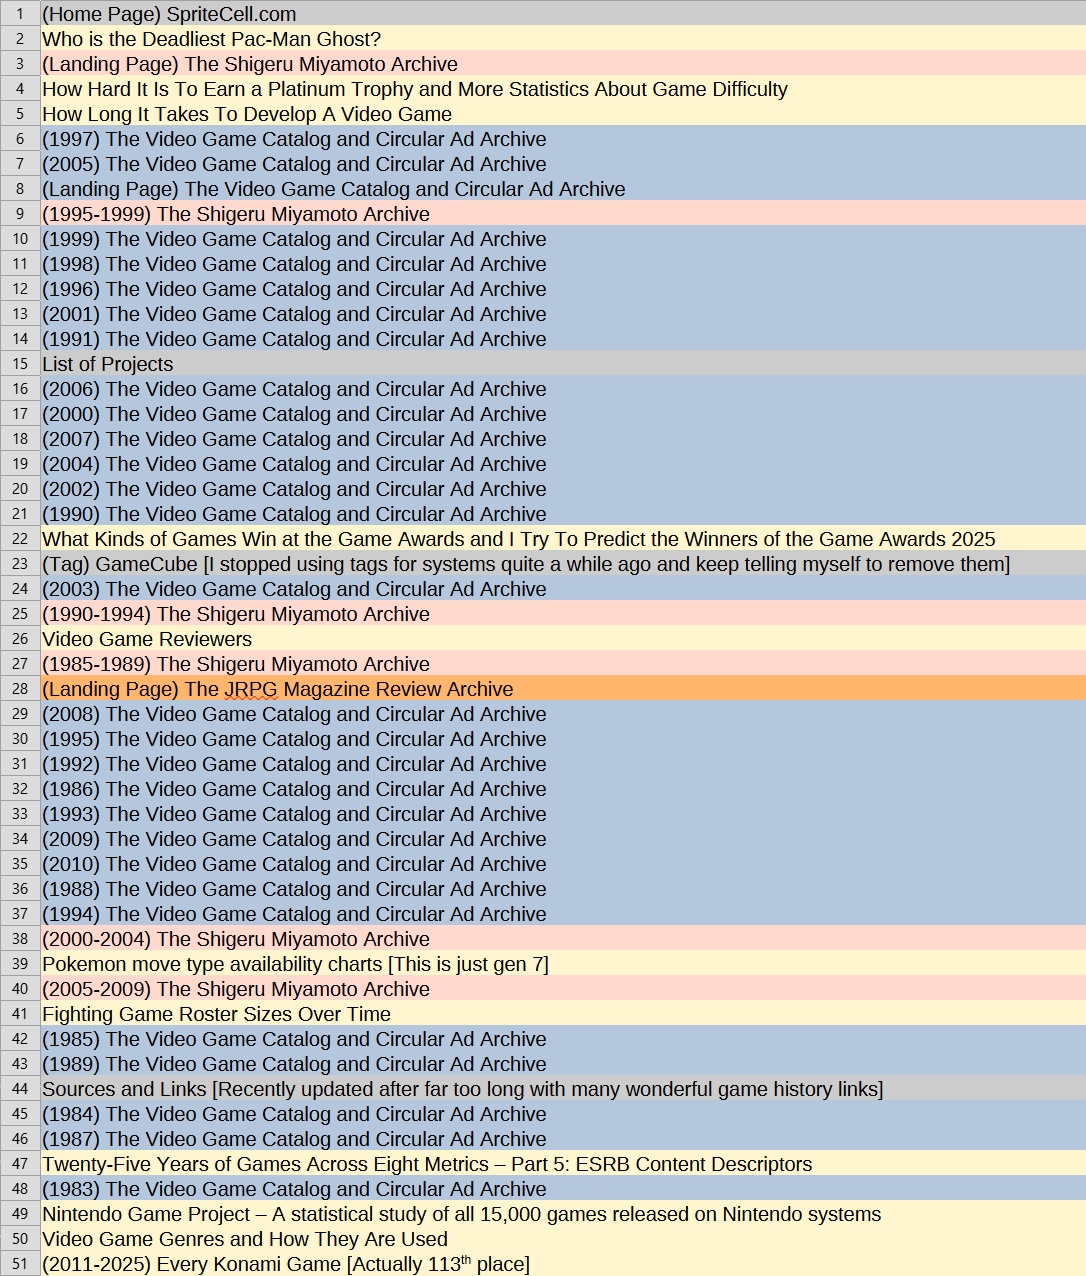
Task: Select "Fighting Game Roster Sizes Over Time" cell
Action: (216, 1014)
